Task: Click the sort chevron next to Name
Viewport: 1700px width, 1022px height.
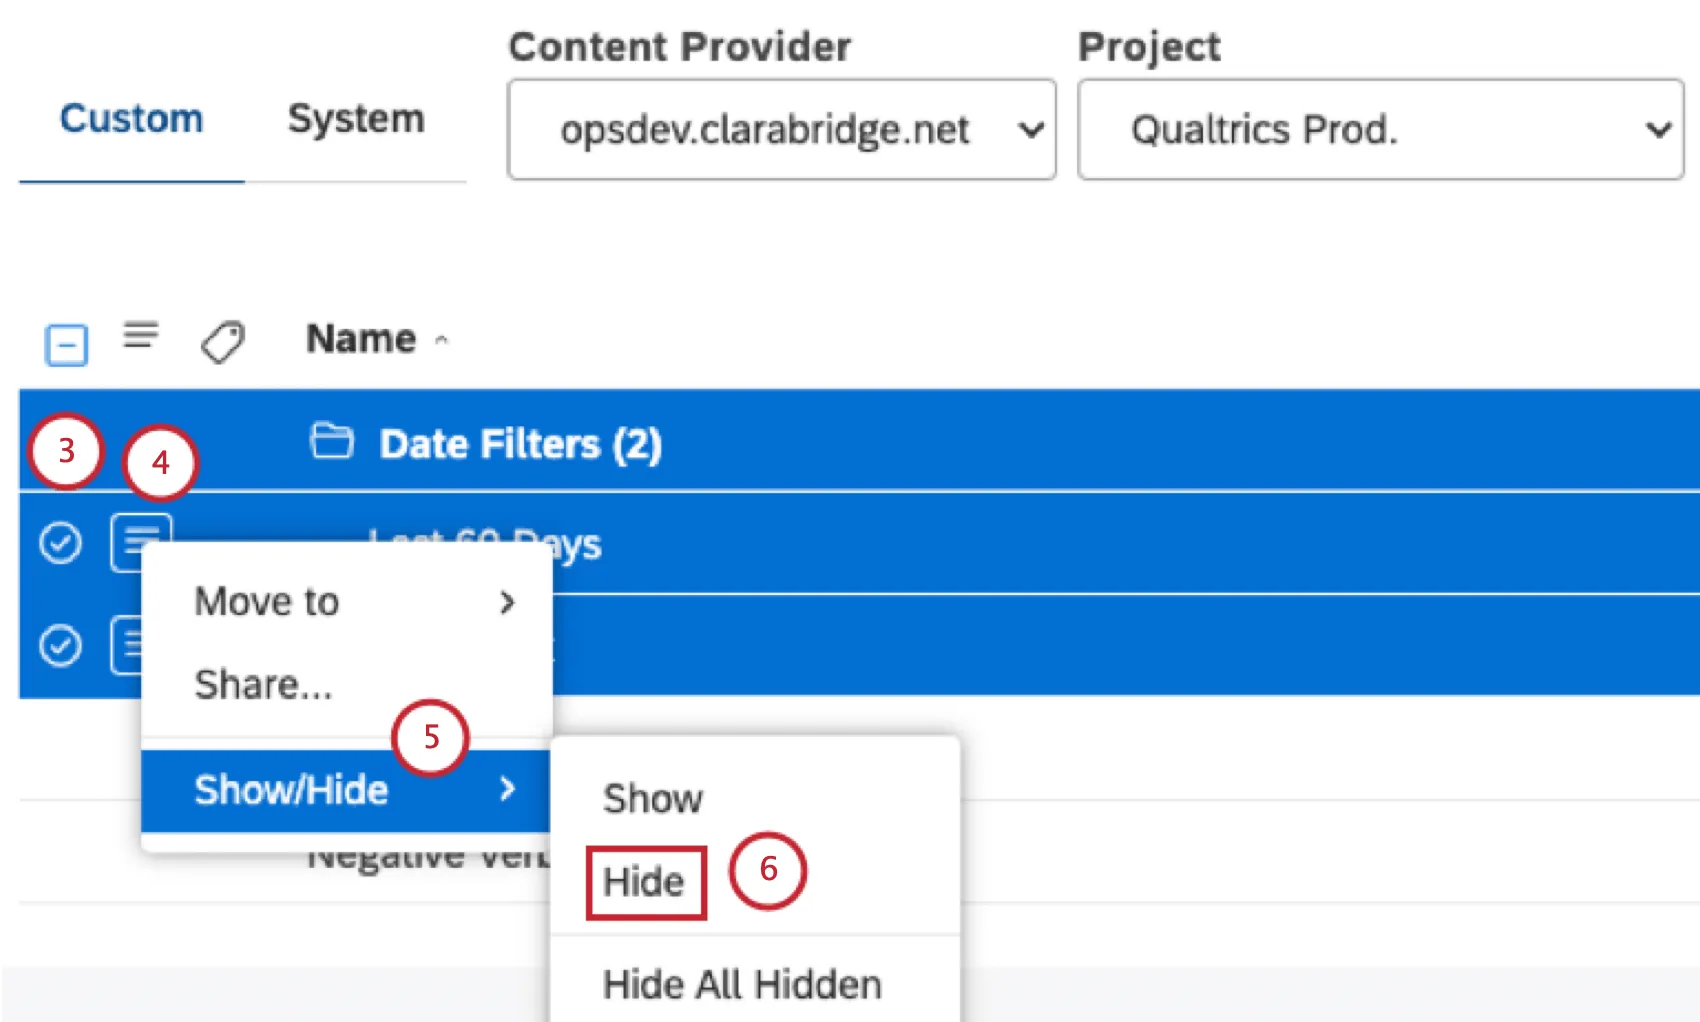Action: click(x=441, y=339)
